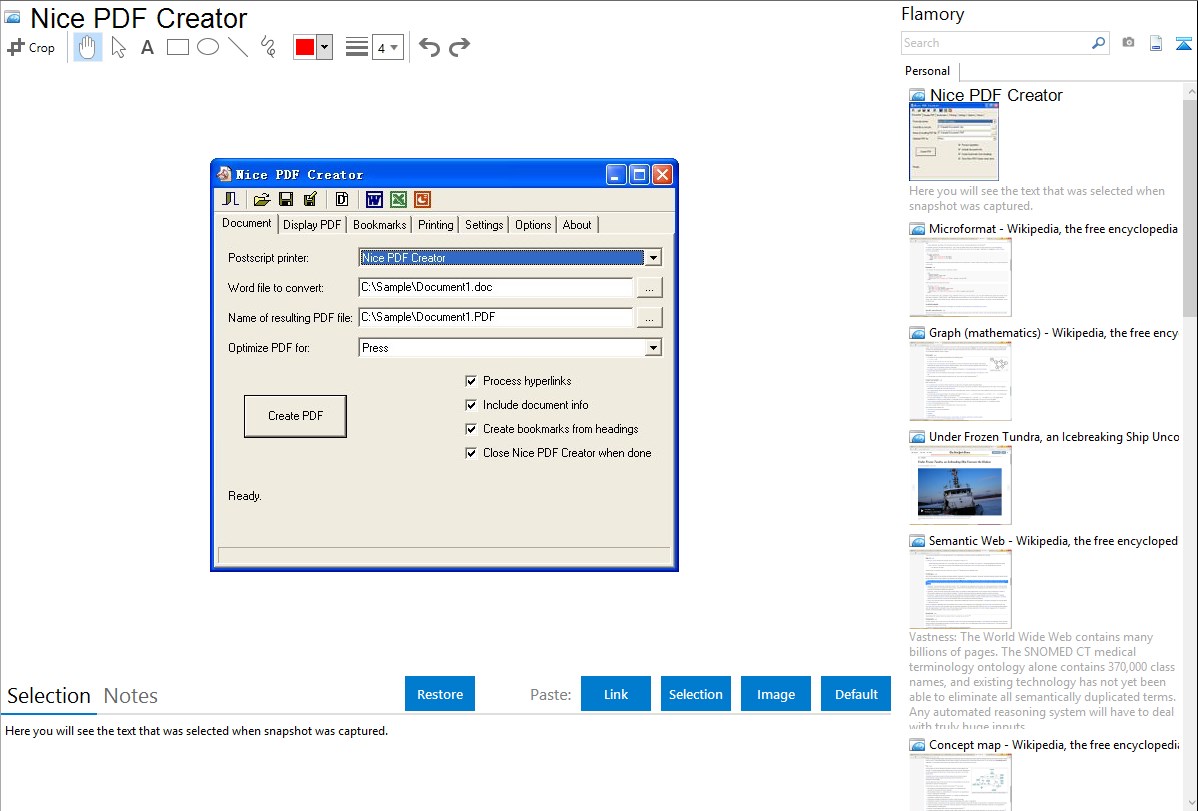Click the red color swatch

point(305,47)
